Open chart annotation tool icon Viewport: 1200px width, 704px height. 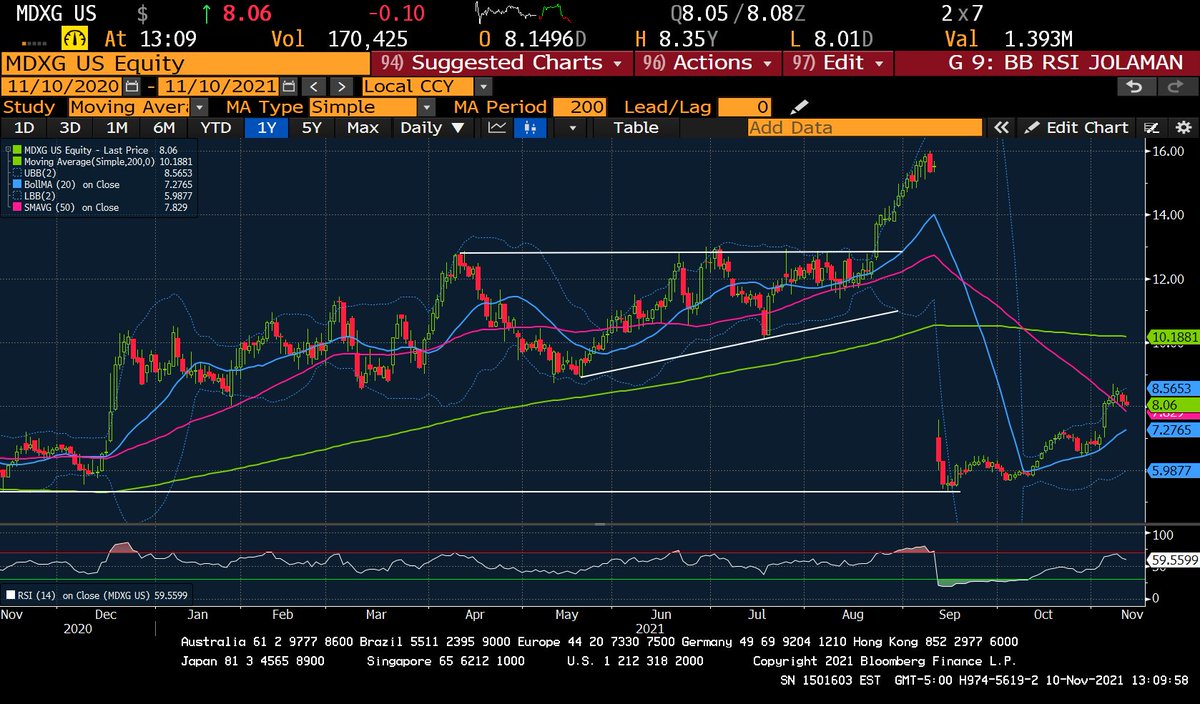(x=1152, y=127)
